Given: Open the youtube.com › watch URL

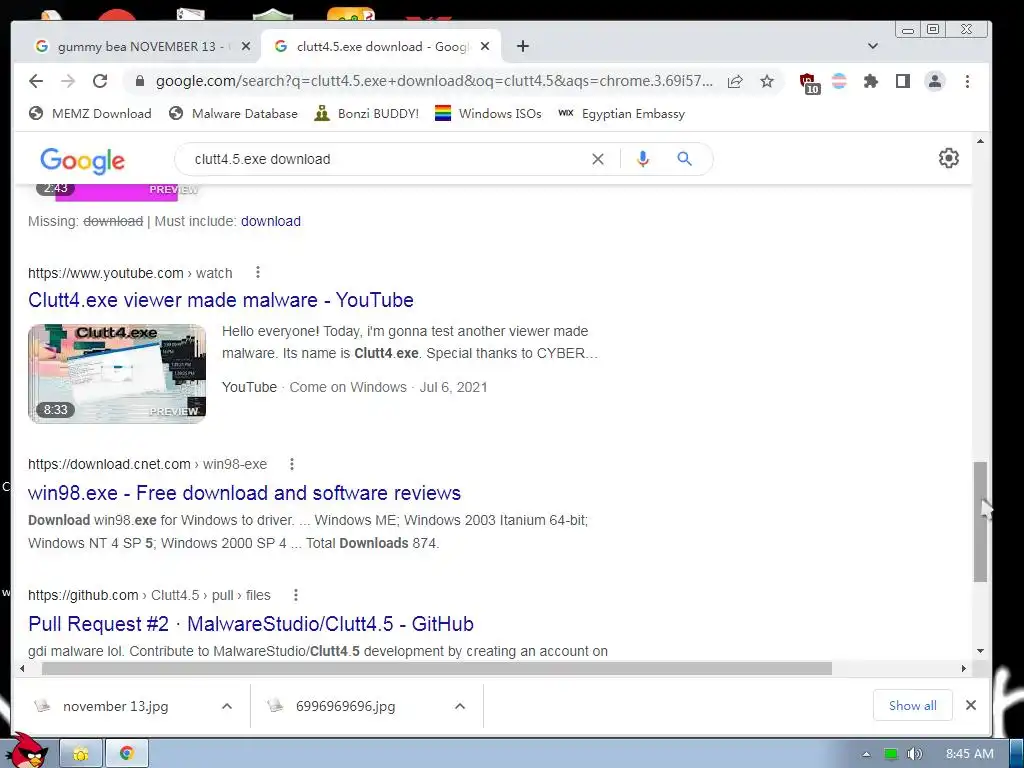Looking at the screenshot, I should (x=130, y=273).
